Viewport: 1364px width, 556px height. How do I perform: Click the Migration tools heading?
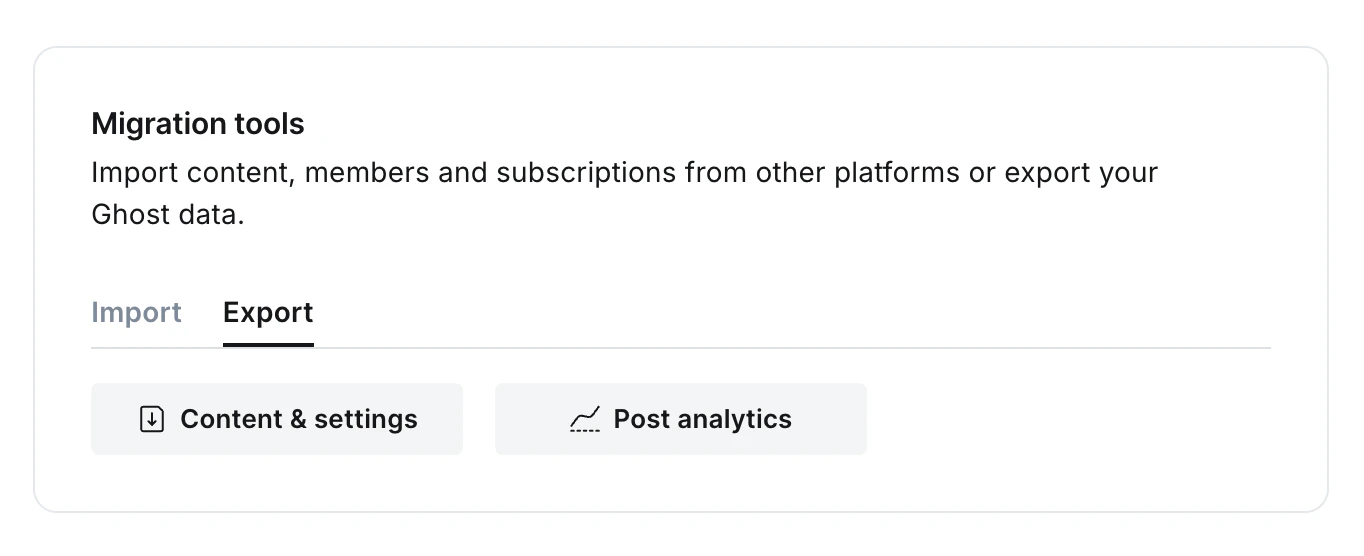pos(198,124)
